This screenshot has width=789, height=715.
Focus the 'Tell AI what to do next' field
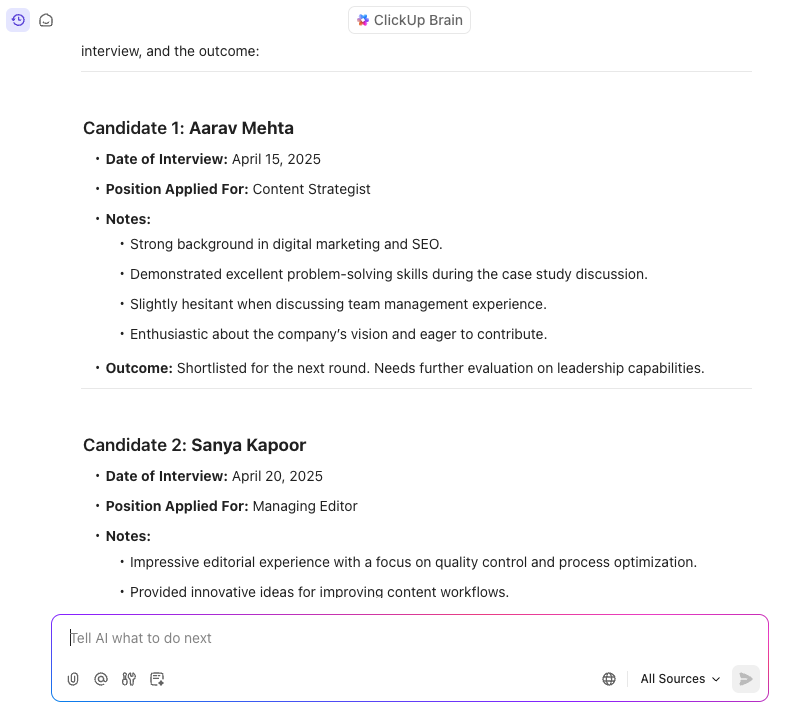point(400,638)
